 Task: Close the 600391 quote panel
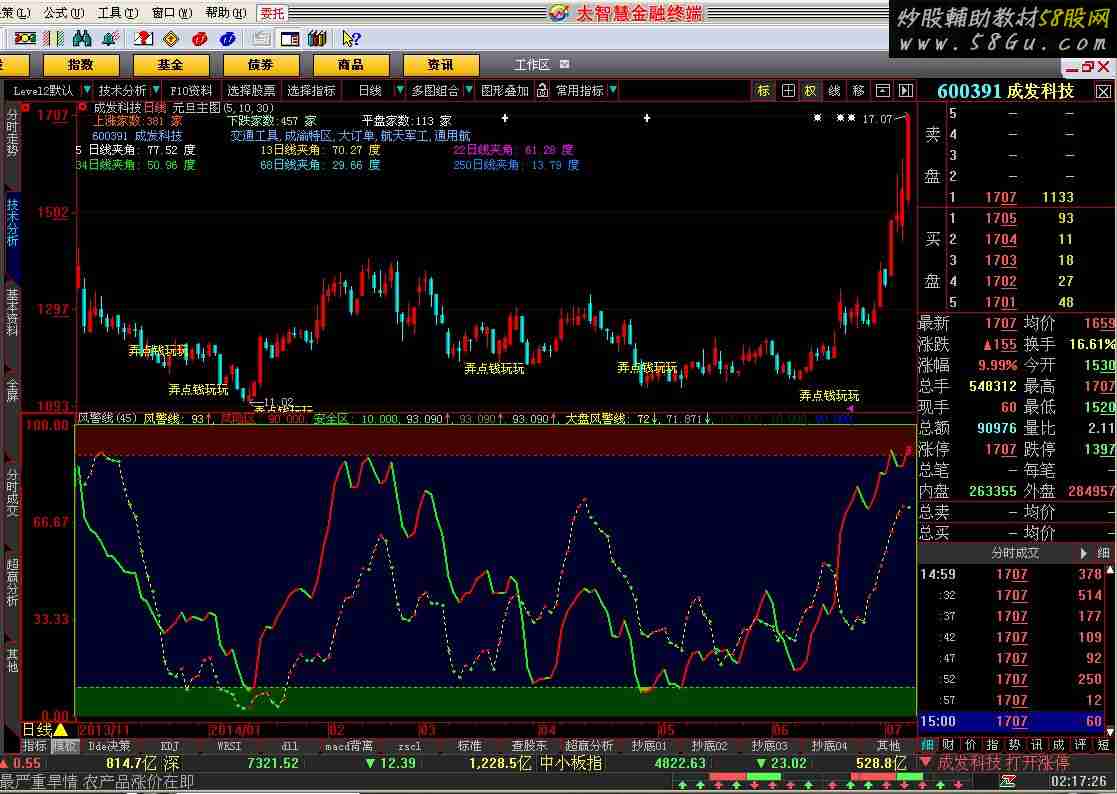pyautogui.click(x=1103, y=91)
